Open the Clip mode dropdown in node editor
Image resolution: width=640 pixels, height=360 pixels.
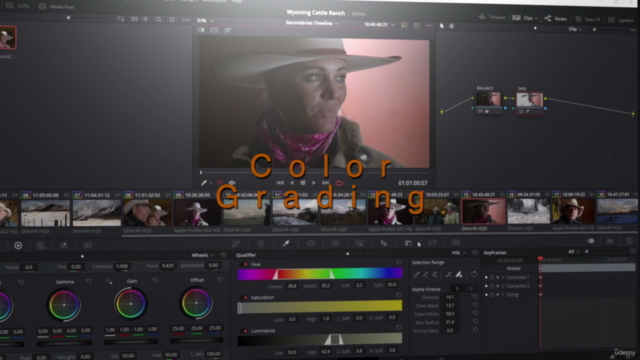pos(575,29)
